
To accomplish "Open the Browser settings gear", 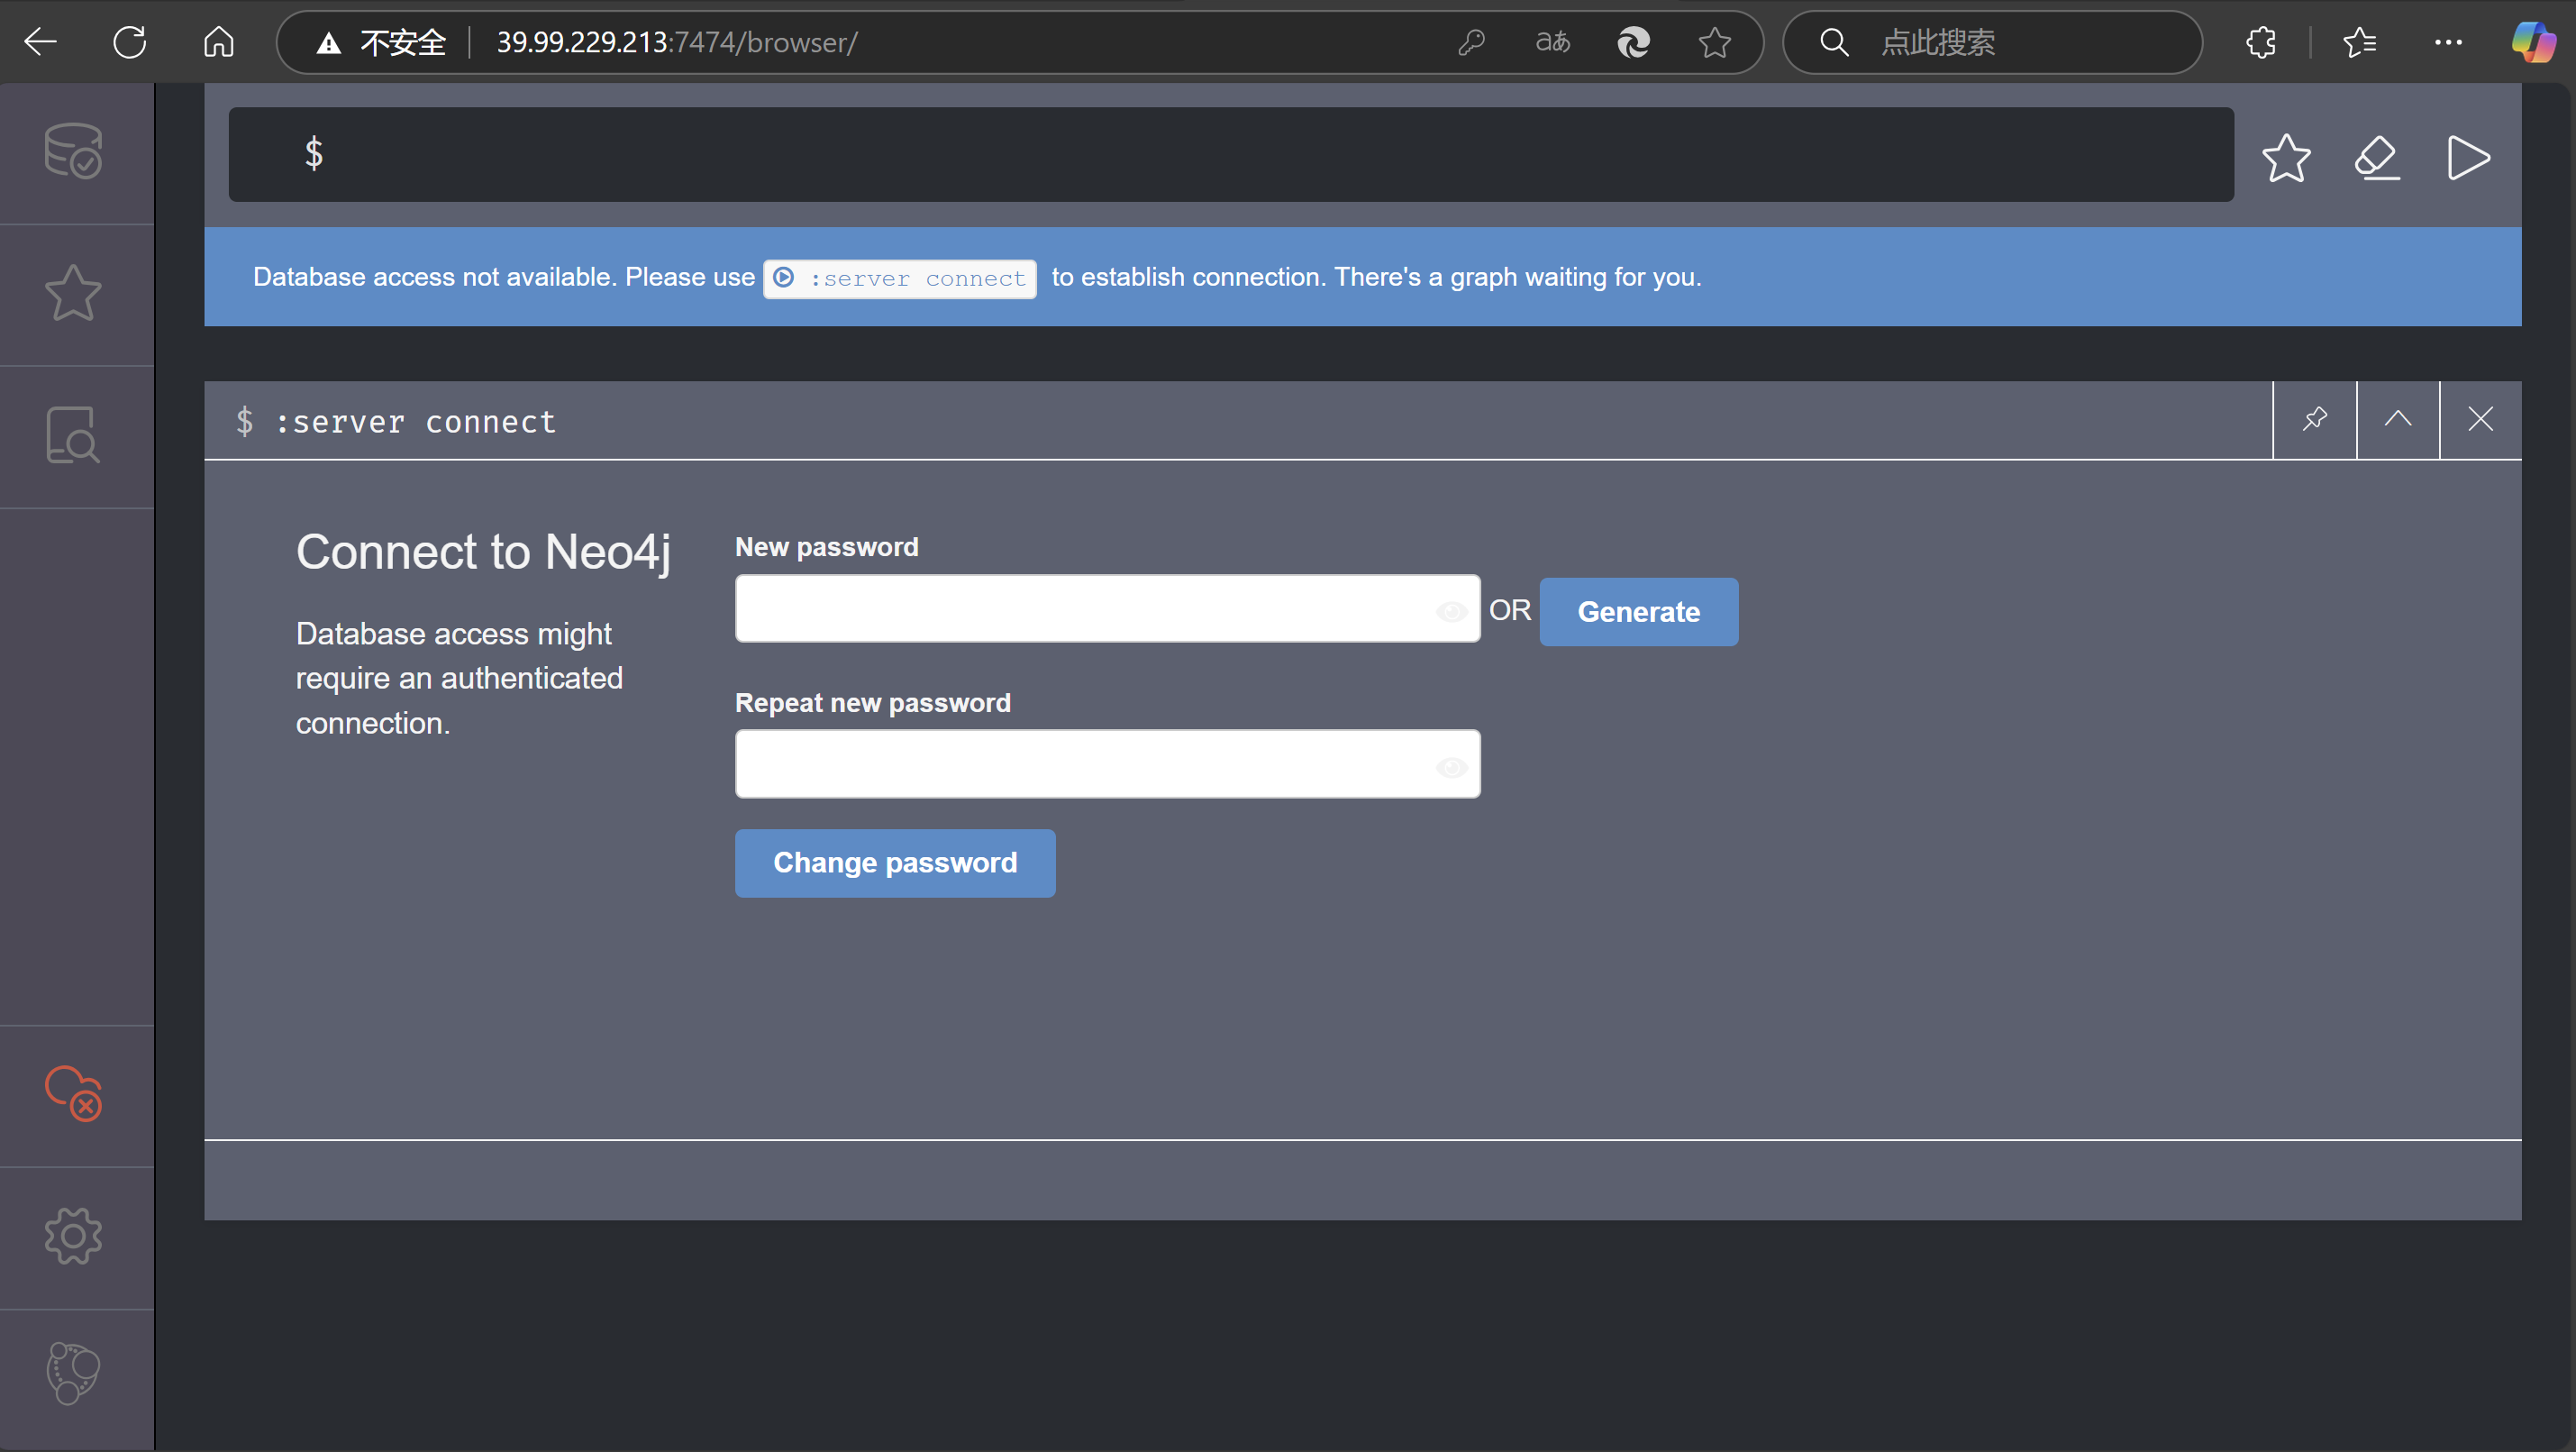I will click(73, 1237).
